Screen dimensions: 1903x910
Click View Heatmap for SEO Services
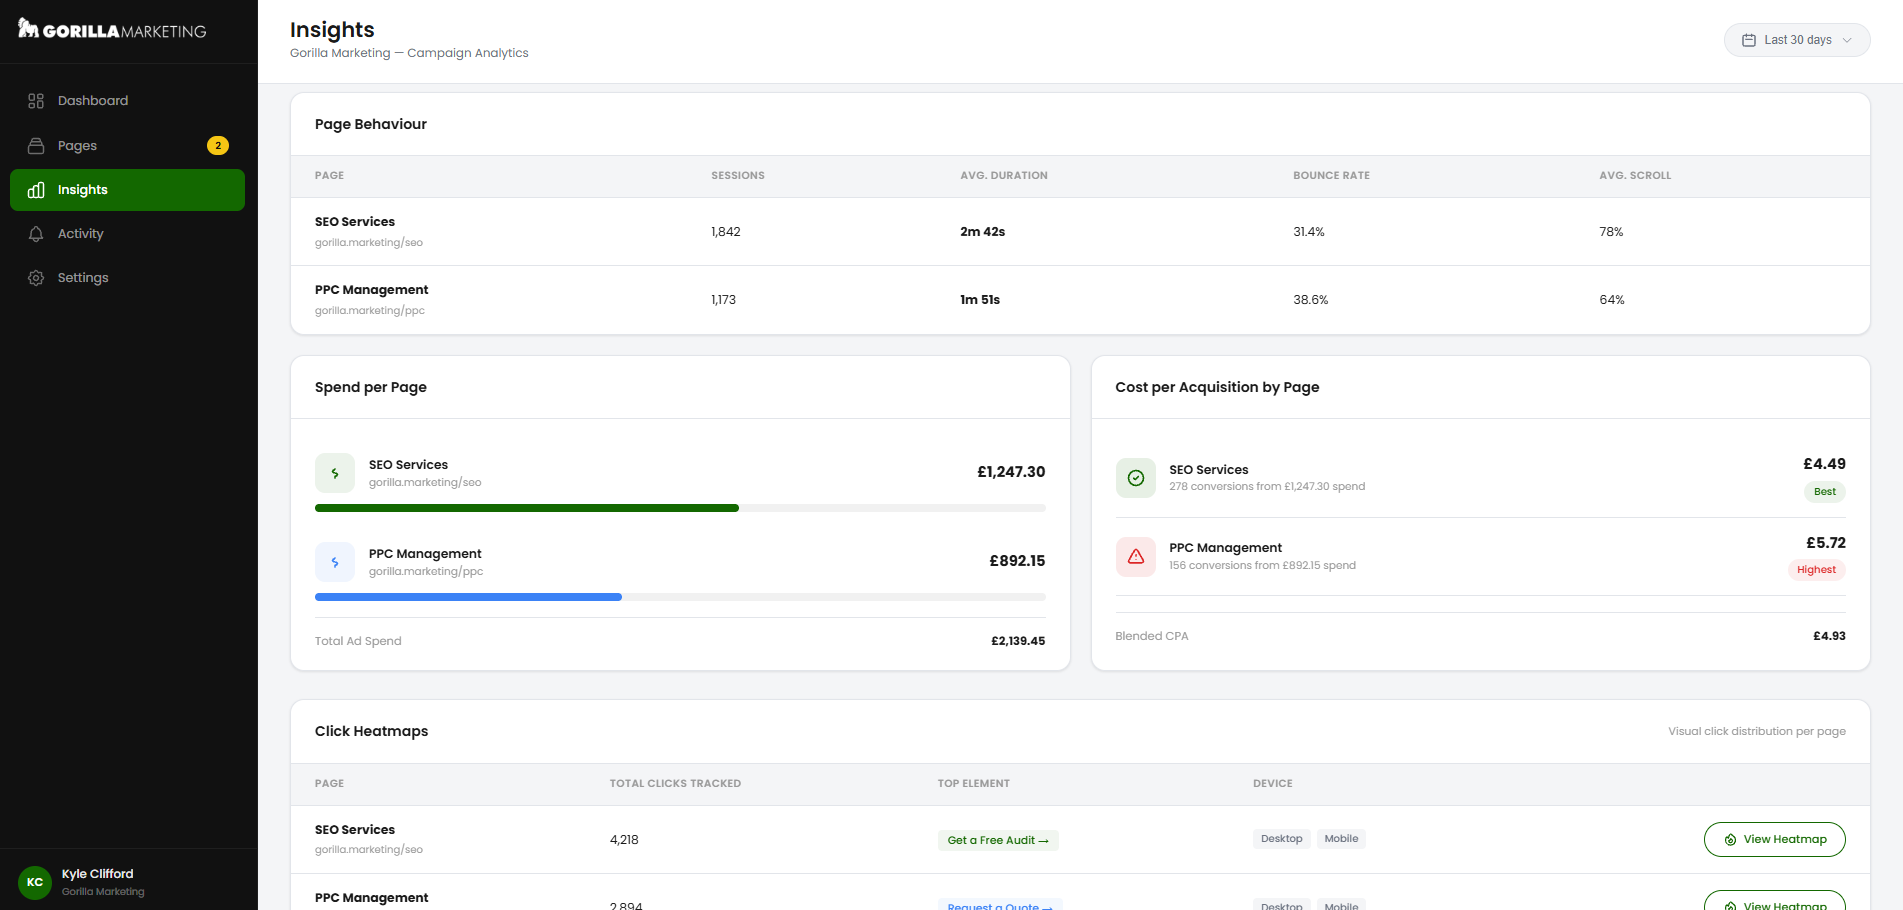click(1774, 840)
